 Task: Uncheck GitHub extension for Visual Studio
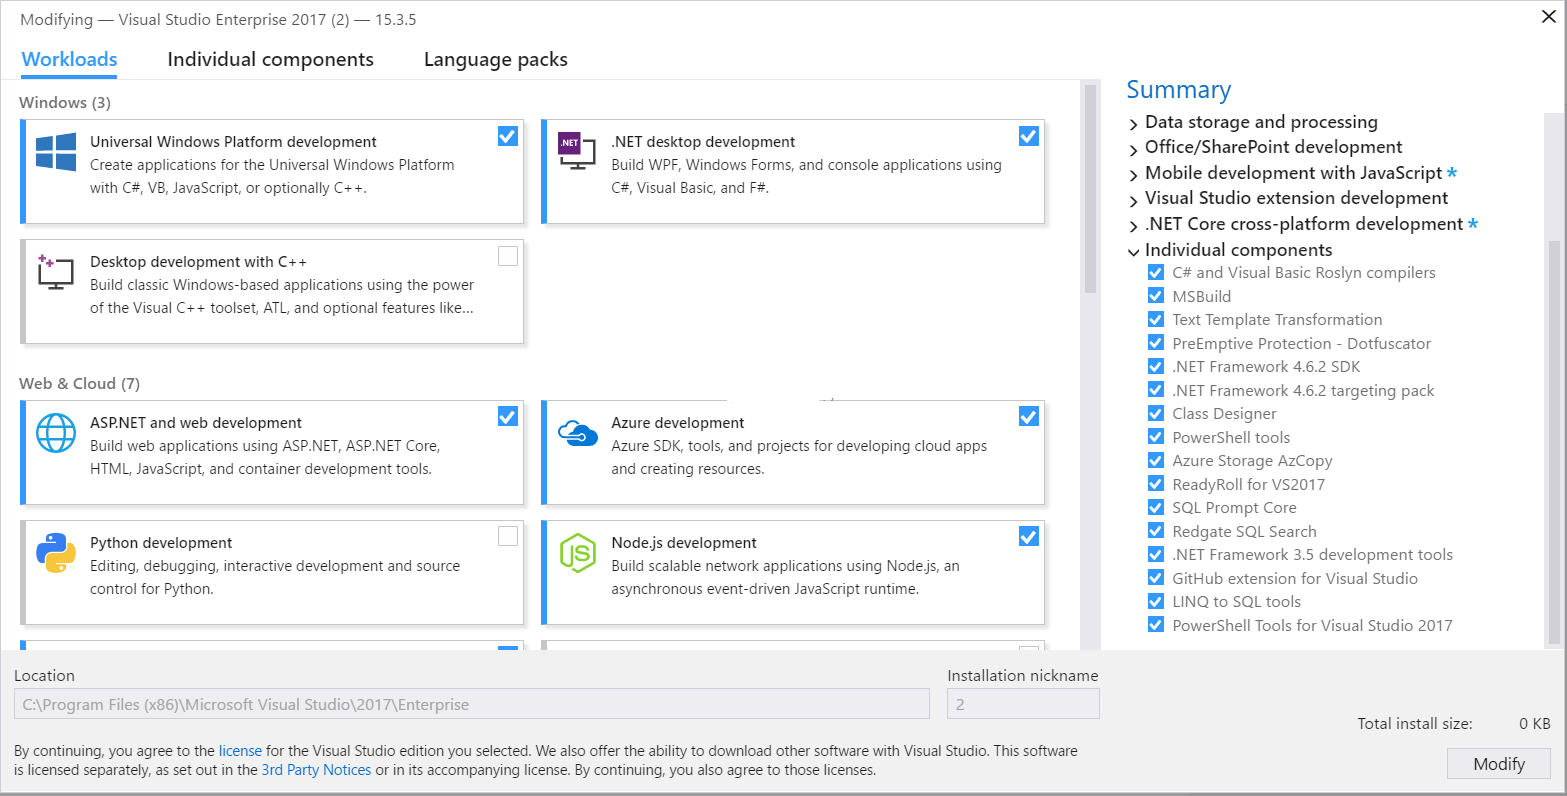pos(1156,578)
